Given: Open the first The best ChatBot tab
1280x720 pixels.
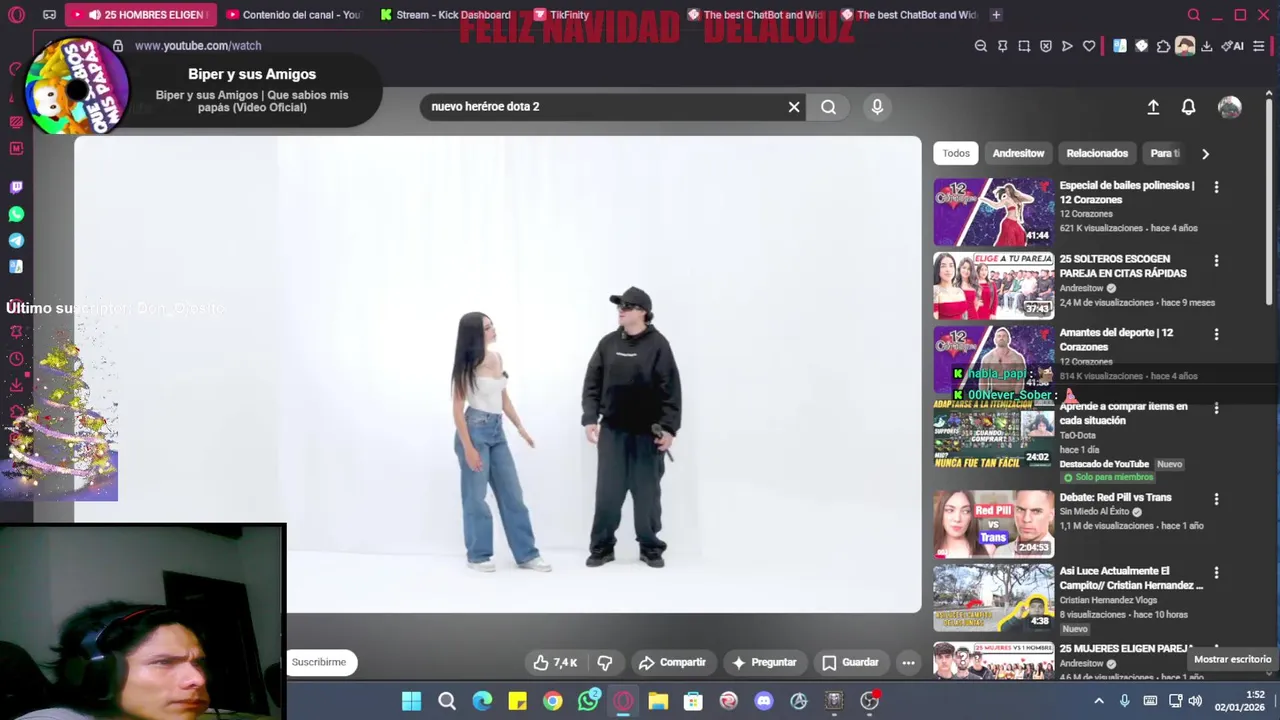Looking at the screenshot, I should [x=754, y=15].
